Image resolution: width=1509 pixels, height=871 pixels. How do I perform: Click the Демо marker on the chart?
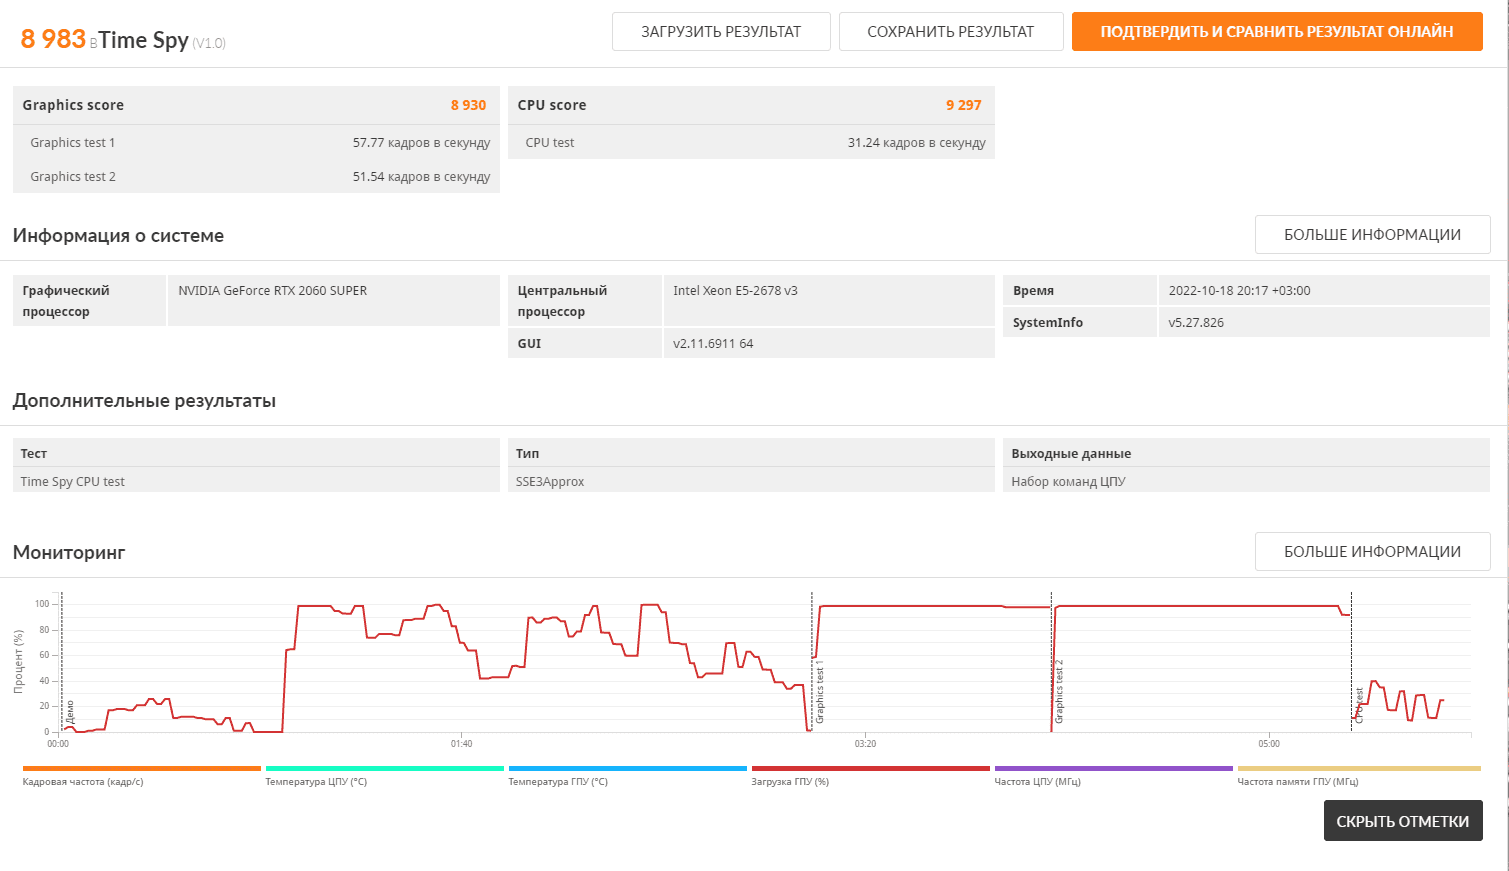(x=70, y=712)
